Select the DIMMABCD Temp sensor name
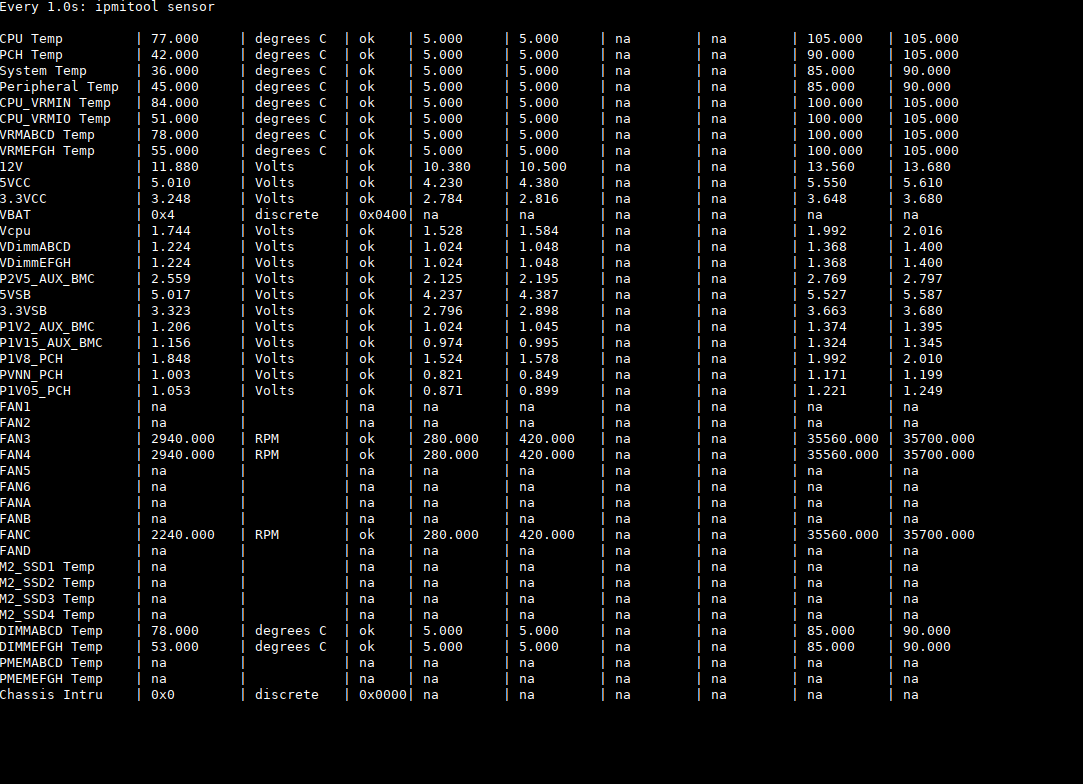 51,631
